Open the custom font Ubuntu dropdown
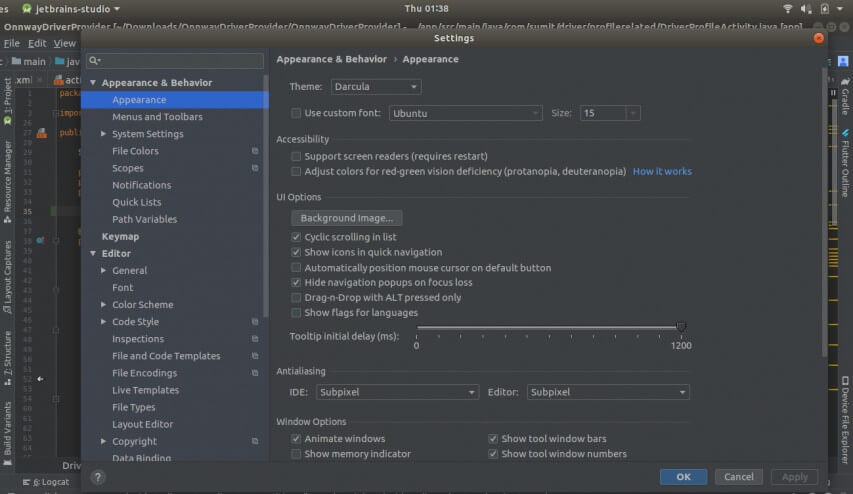 [x=466, y=113]
